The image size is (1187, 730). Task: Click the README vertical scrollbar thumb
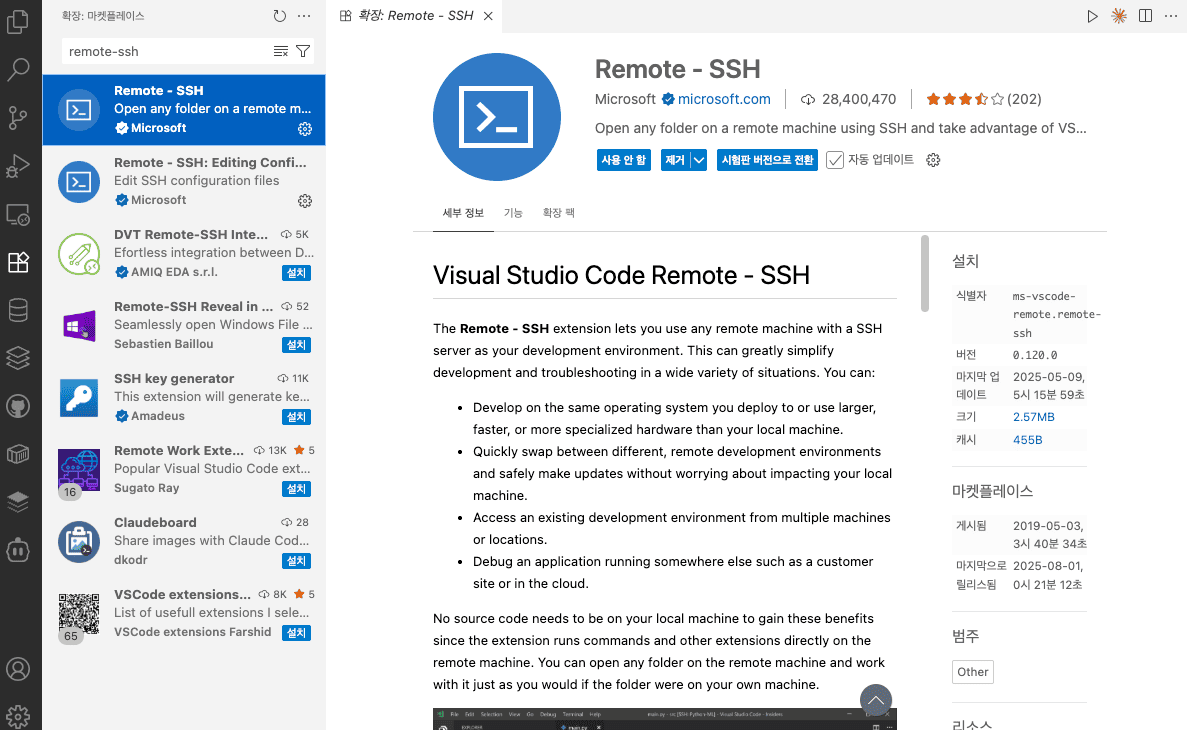pyautogui.click(x=924, y=273)
